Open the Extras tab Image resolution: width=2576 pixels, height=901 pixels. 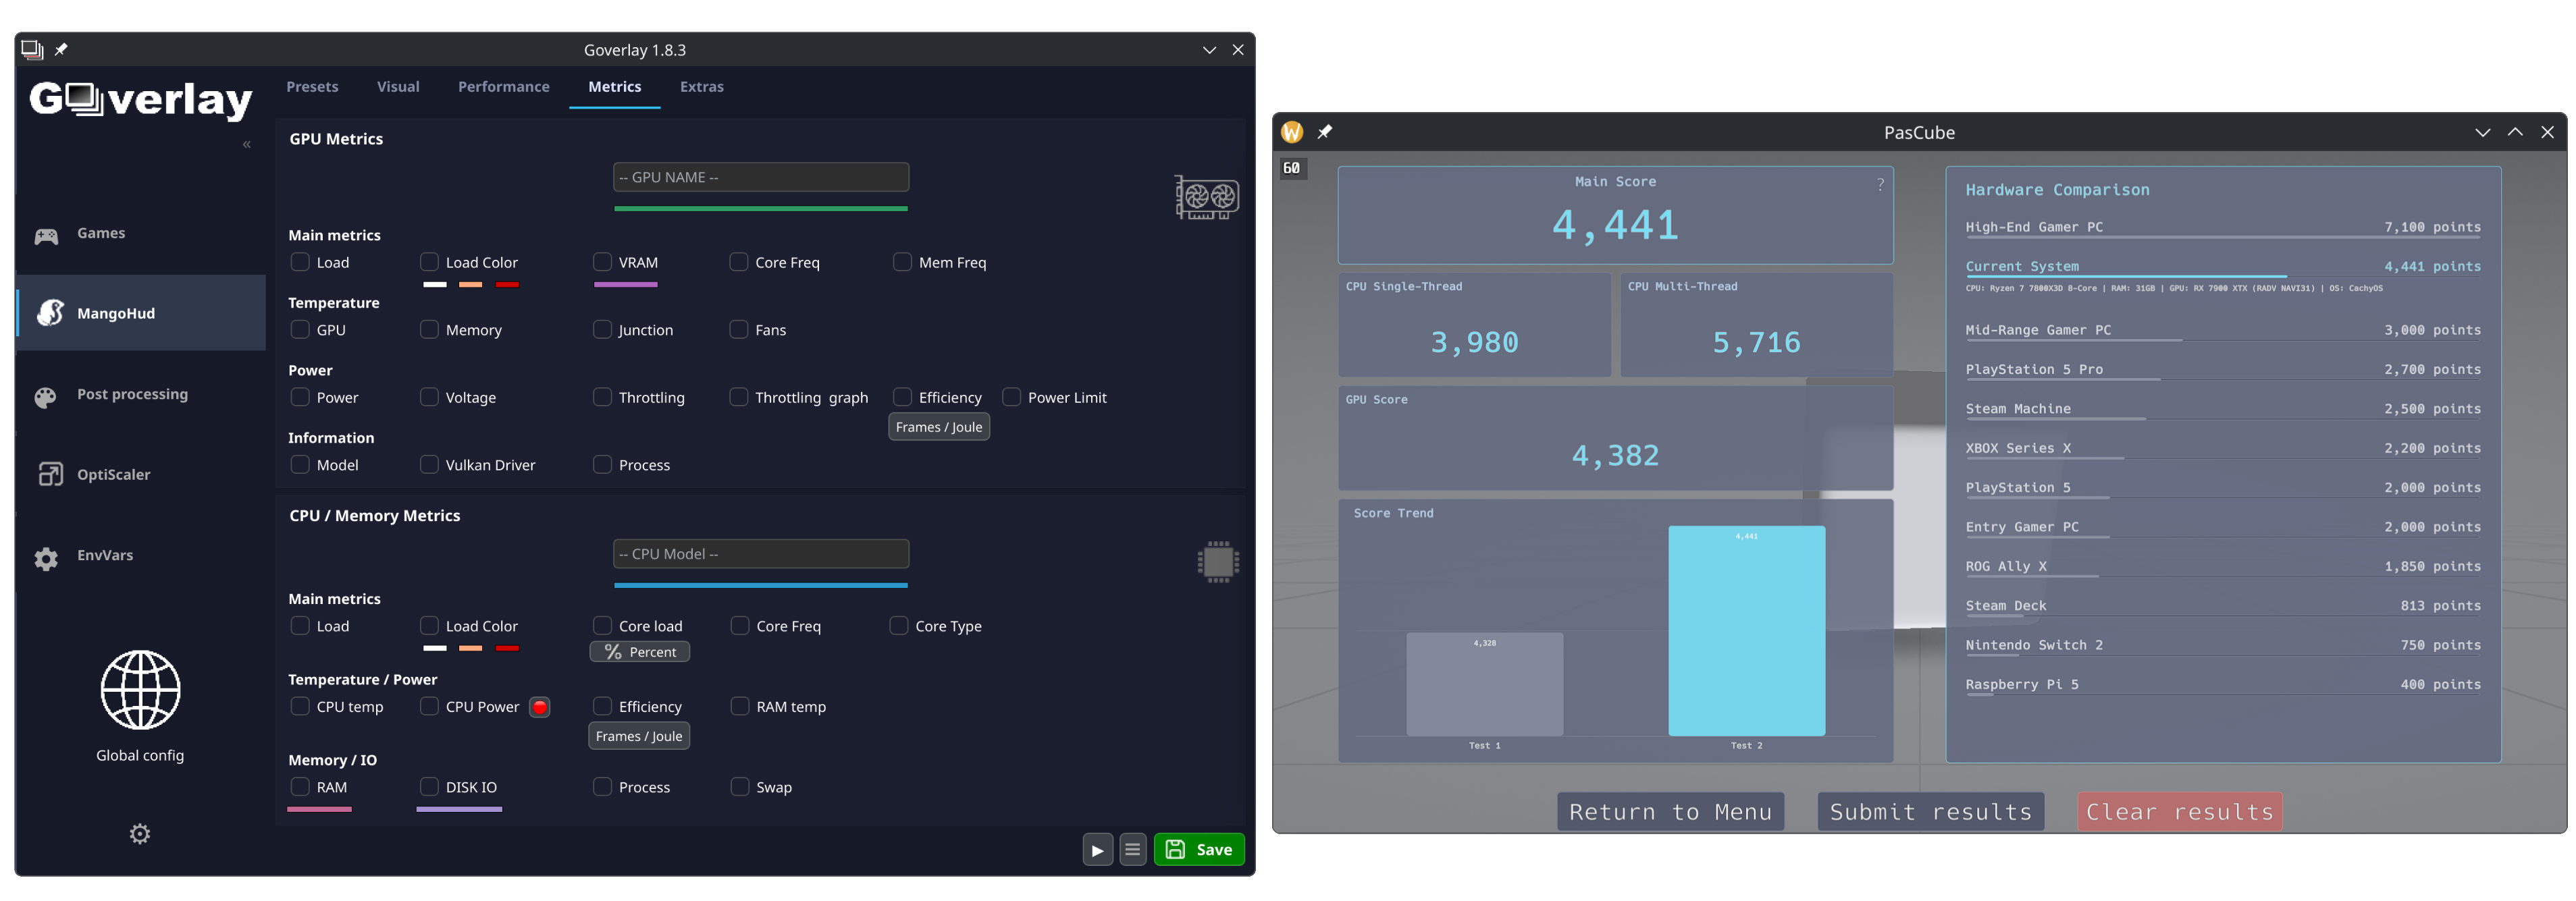pyautogui.click(x=702, y=87)
